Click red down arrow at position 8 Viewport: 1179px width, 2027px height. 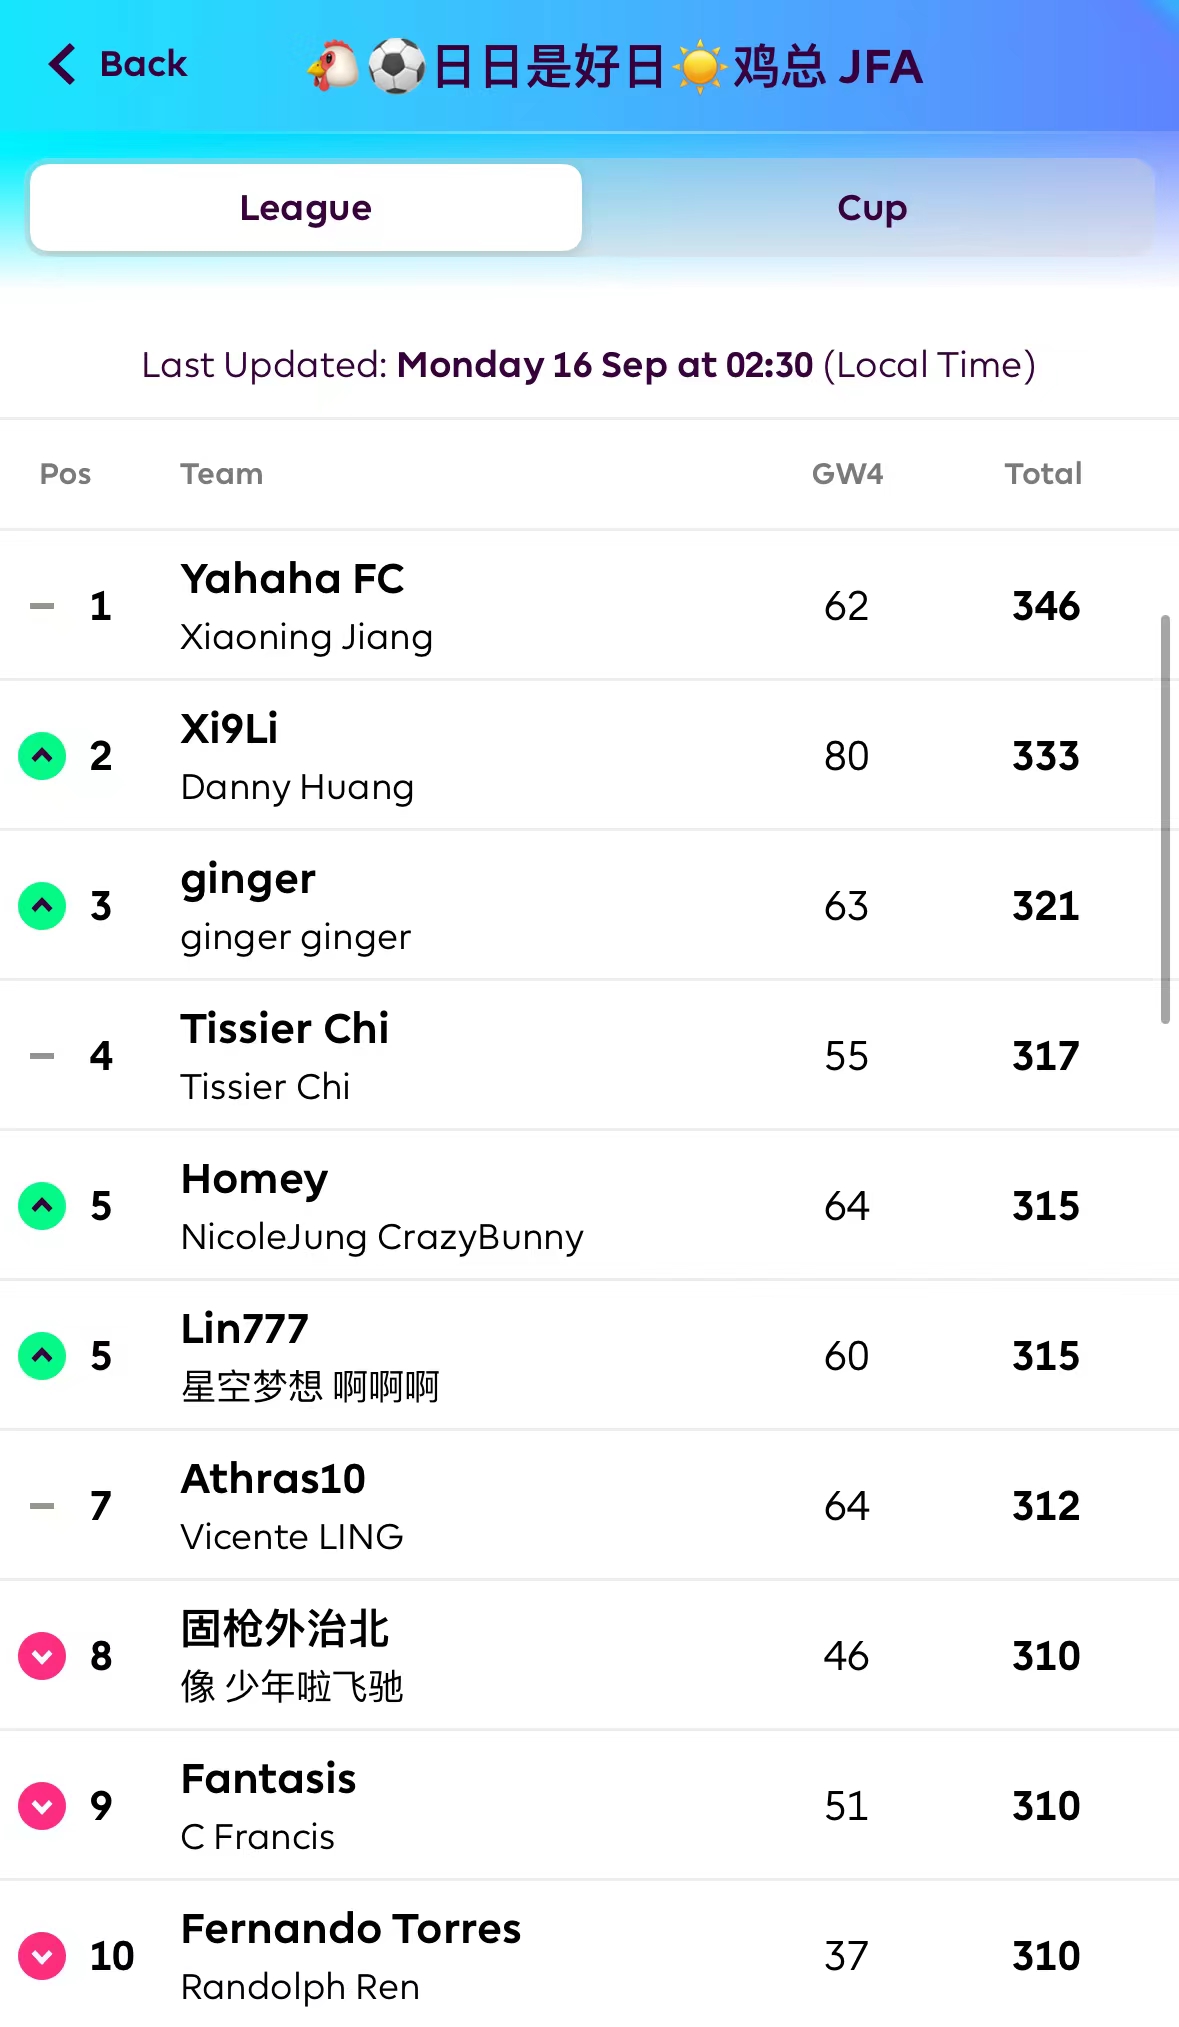coord(42,1656)
